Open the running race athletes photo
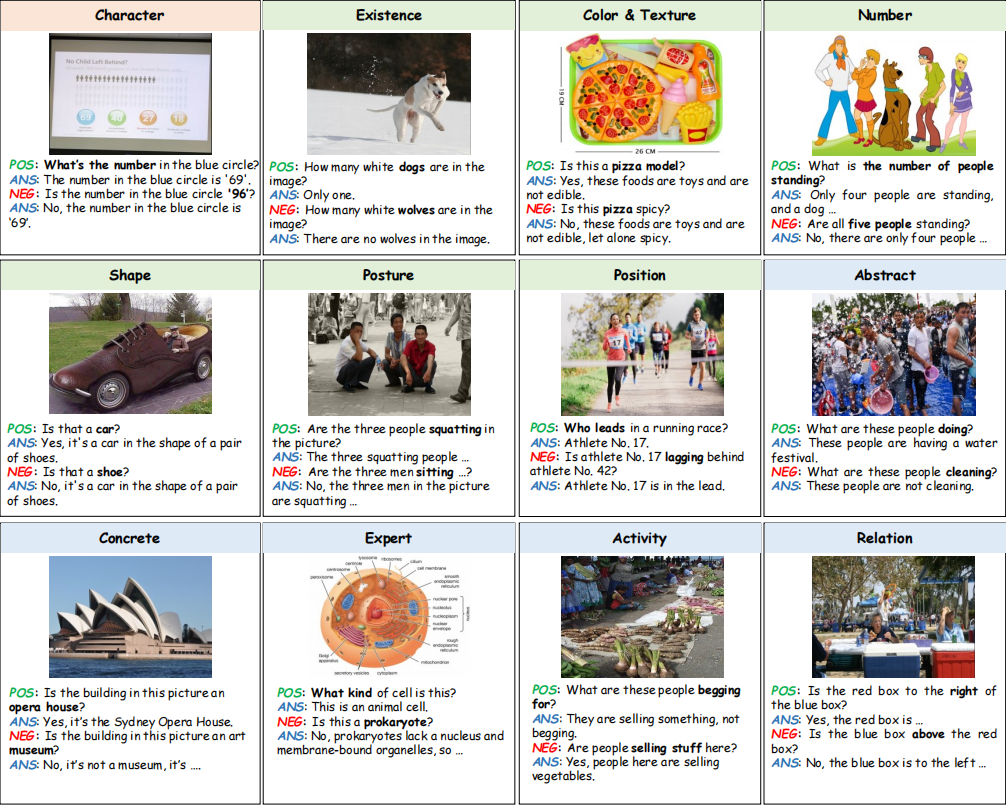 pyautogui.click(x=642, y=354)
